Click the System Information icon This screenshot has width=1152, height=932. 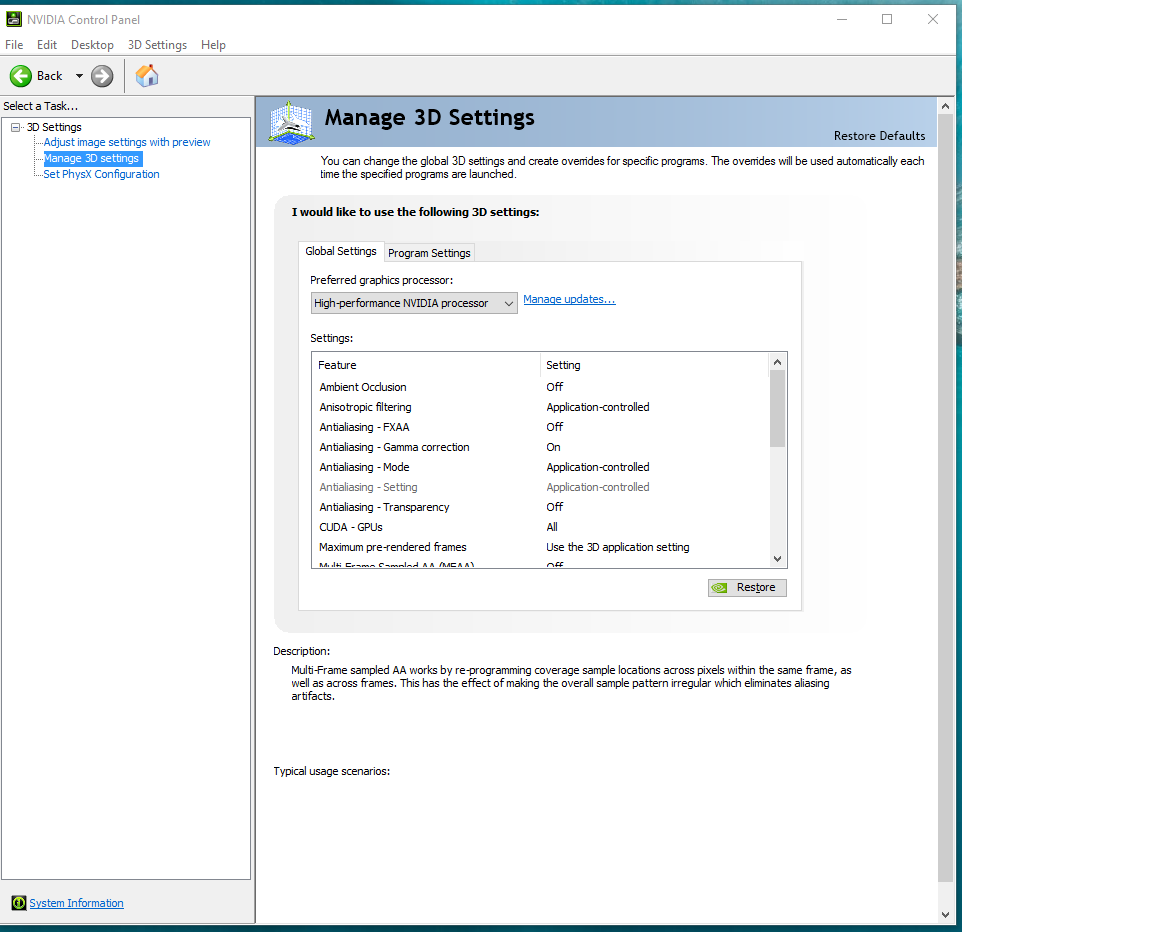coord(18,903)
